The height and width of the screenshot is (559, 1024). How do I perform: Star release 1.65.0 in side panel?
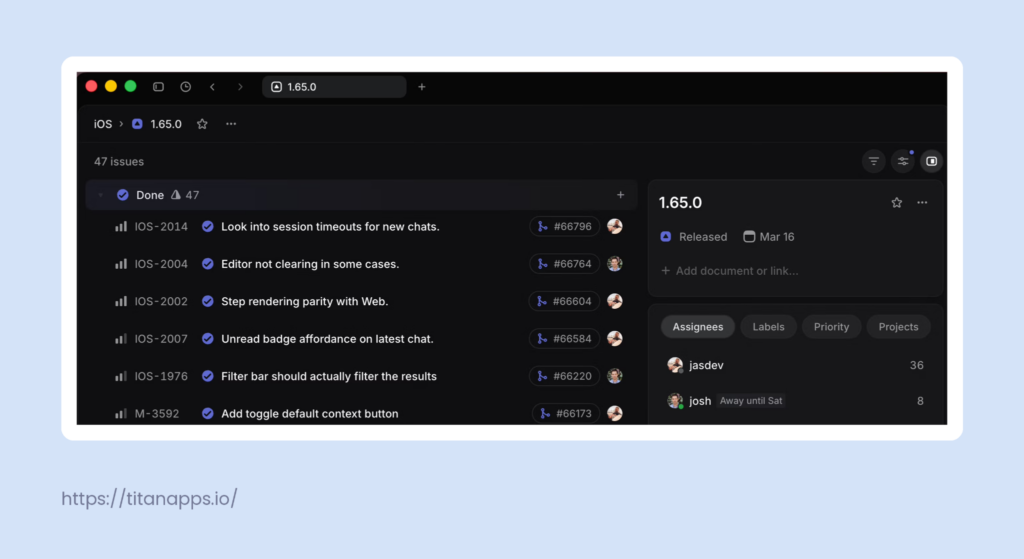coord(897,202)
